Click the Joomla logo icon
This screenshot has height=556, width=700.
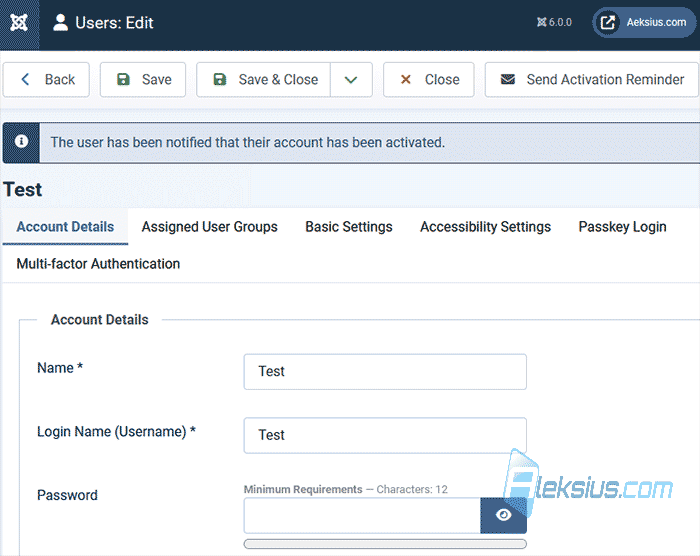pyautogui.click(x=19, y=23)
